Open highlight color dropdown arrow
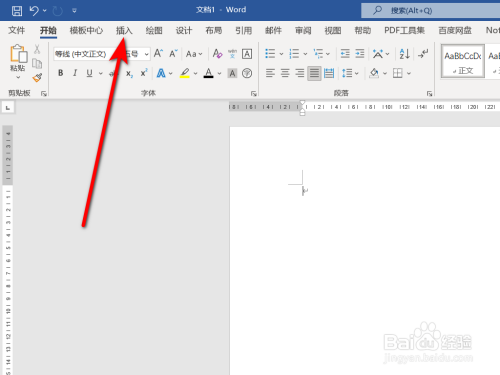The height and width of the screenshot is (375, 500). pos(195,73)
